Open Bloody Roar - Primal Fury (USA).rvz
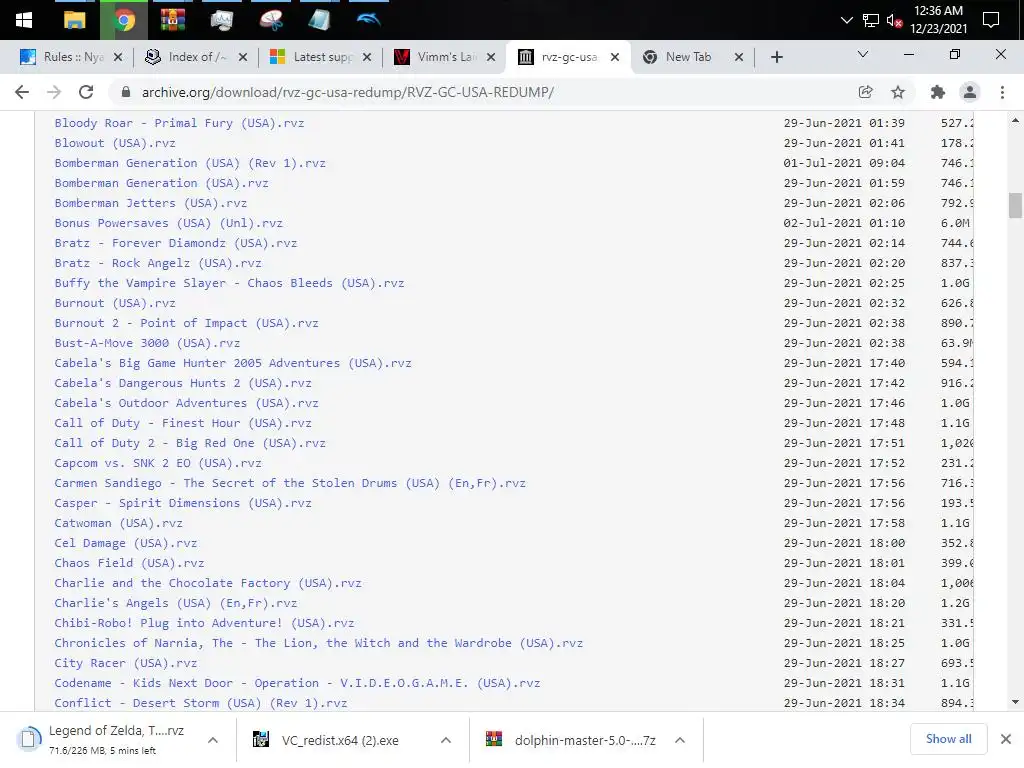This screenshot has height=768, width=1024. (x=179, y=123)
